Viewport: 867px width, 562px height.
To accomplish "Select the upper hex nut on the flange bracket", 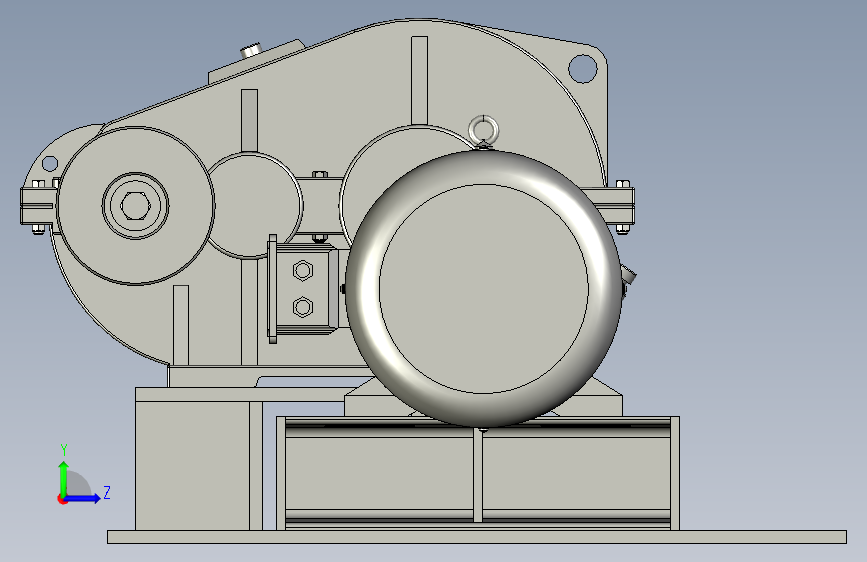I will coord(302,270).
